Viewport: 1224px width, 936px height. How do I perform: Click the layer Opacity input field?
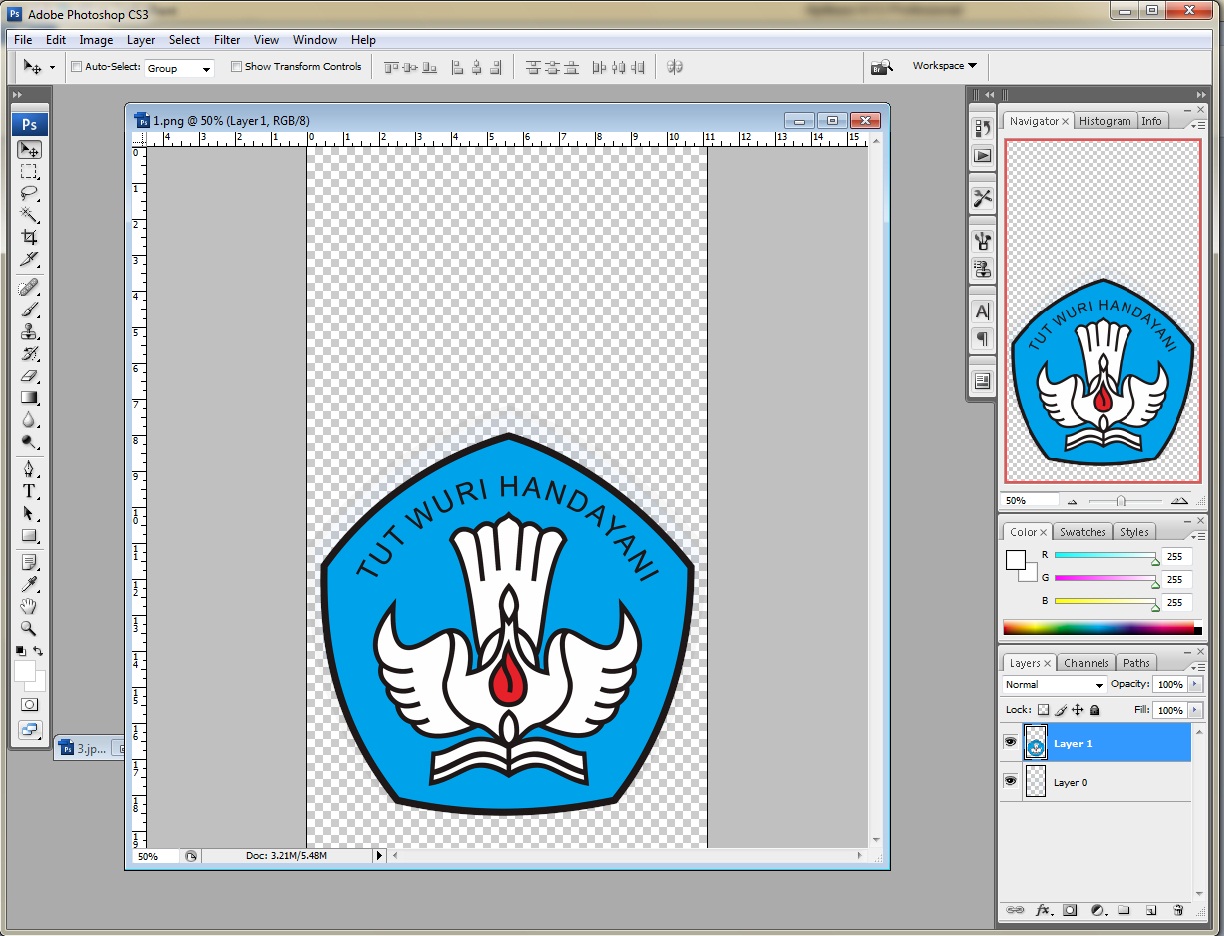[1168, 685]
